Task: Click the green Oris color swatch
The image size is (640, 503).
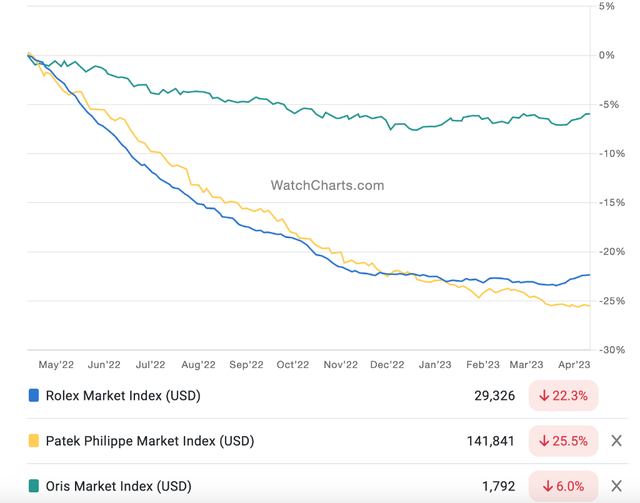Action: 34,487
